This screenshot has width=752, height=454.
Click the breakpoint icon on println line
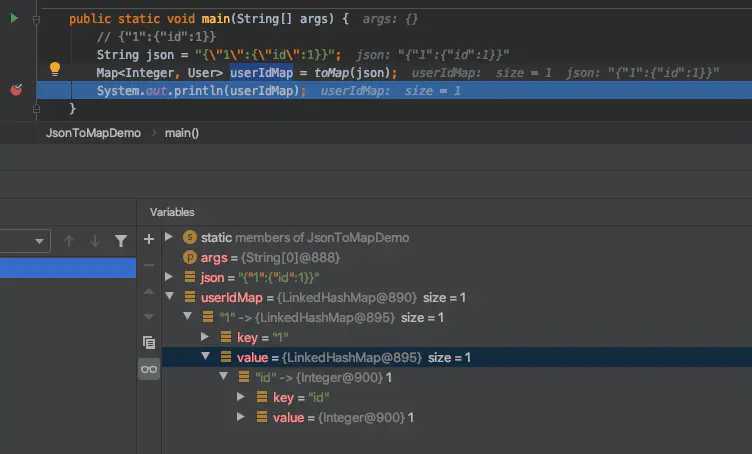tap(16, 90)
